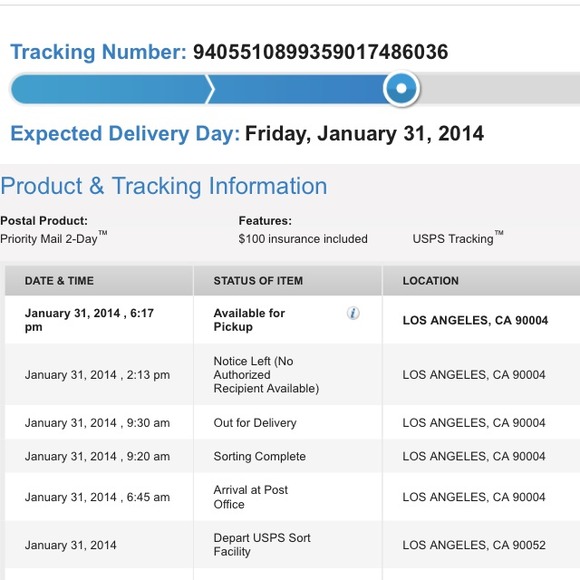
Task: Click the LOS ANGELES, CA 90052 location
Action: tap(474, 545)
